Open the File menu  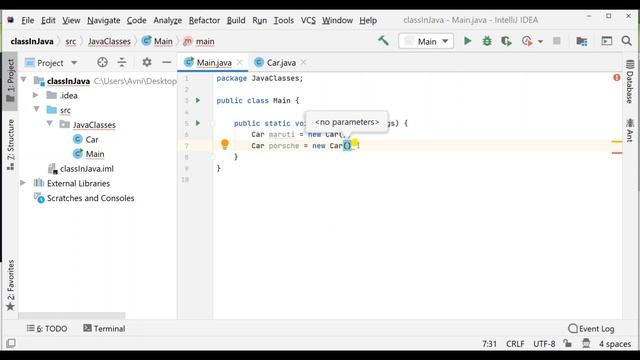27,20
